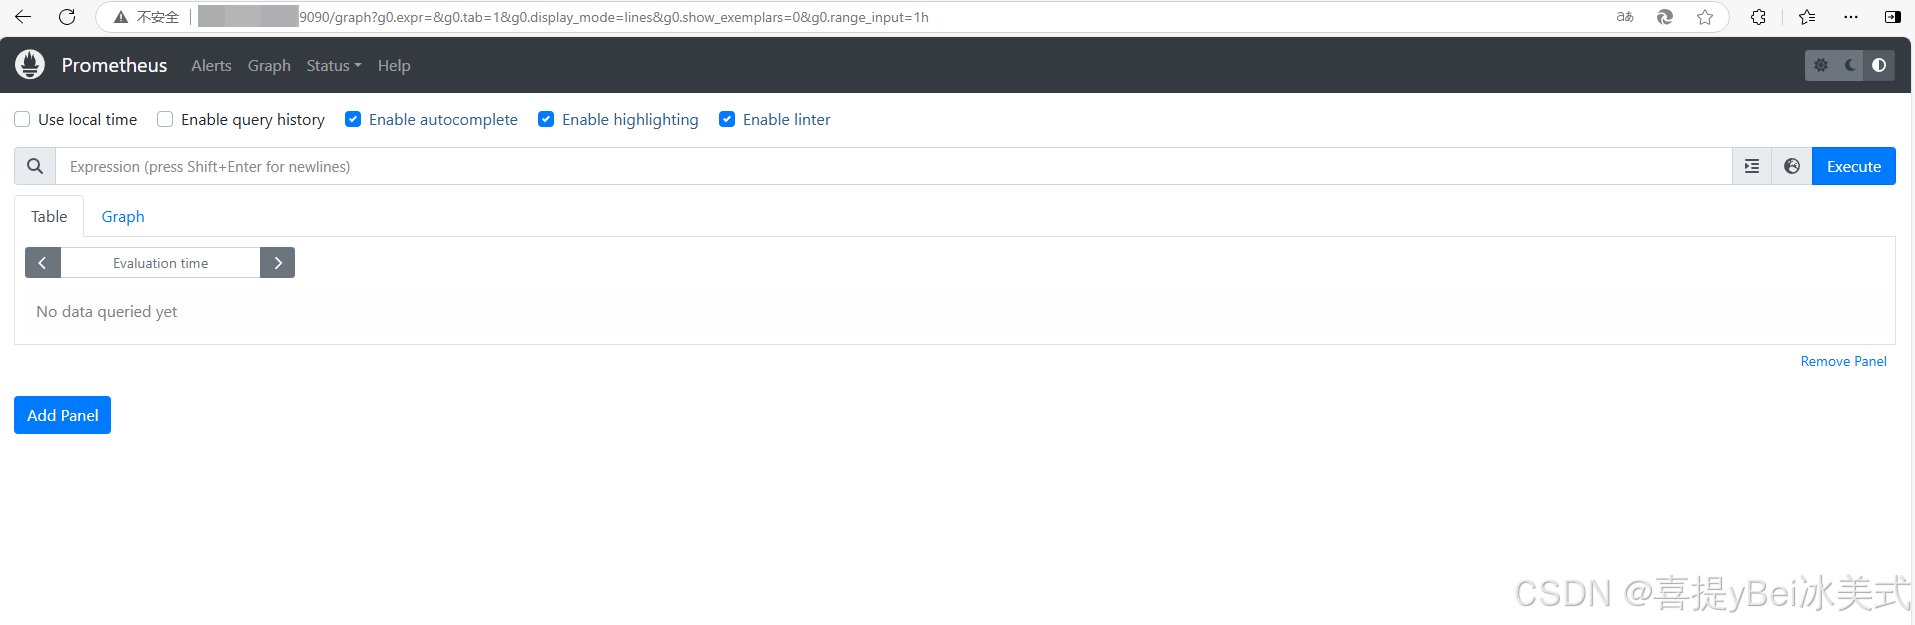The height and width of the screenshot is (625, 1915).
Task: Click the Add Panel button
Action: [62, 415]
